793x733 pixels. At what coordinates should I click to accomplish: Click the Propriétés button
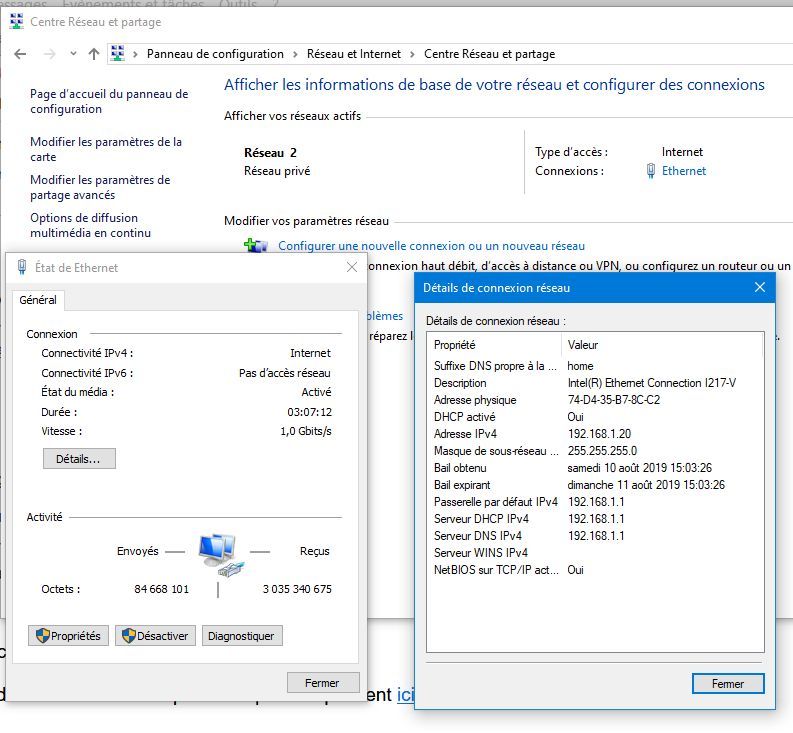(x=68, y=636)
